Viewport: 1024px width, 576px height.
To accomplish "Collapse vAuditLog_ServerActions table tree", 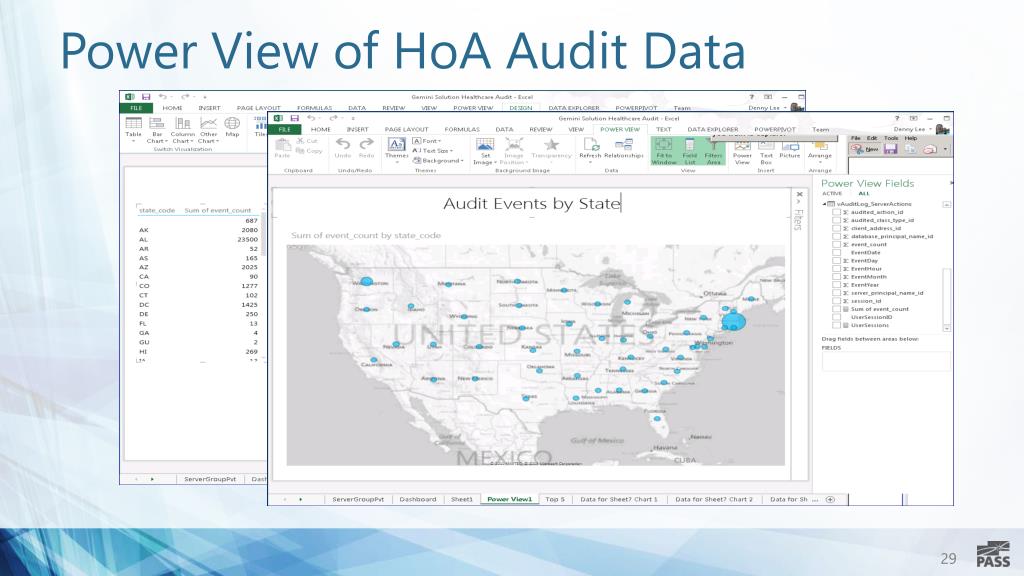I will pos(824,204).
